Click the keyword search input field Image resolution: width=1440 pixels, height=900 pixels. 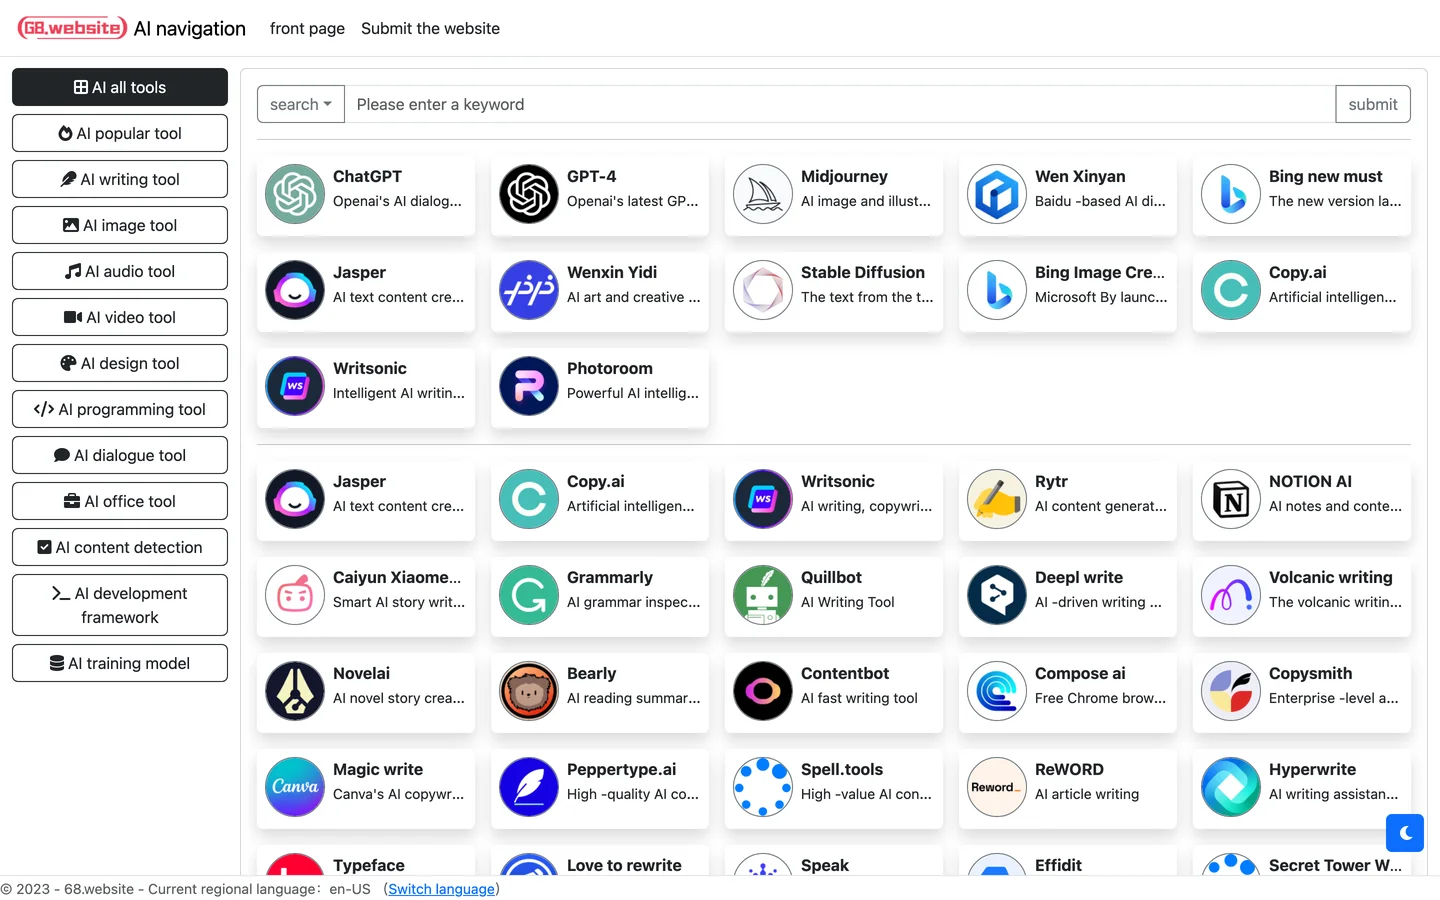(840, 104)
